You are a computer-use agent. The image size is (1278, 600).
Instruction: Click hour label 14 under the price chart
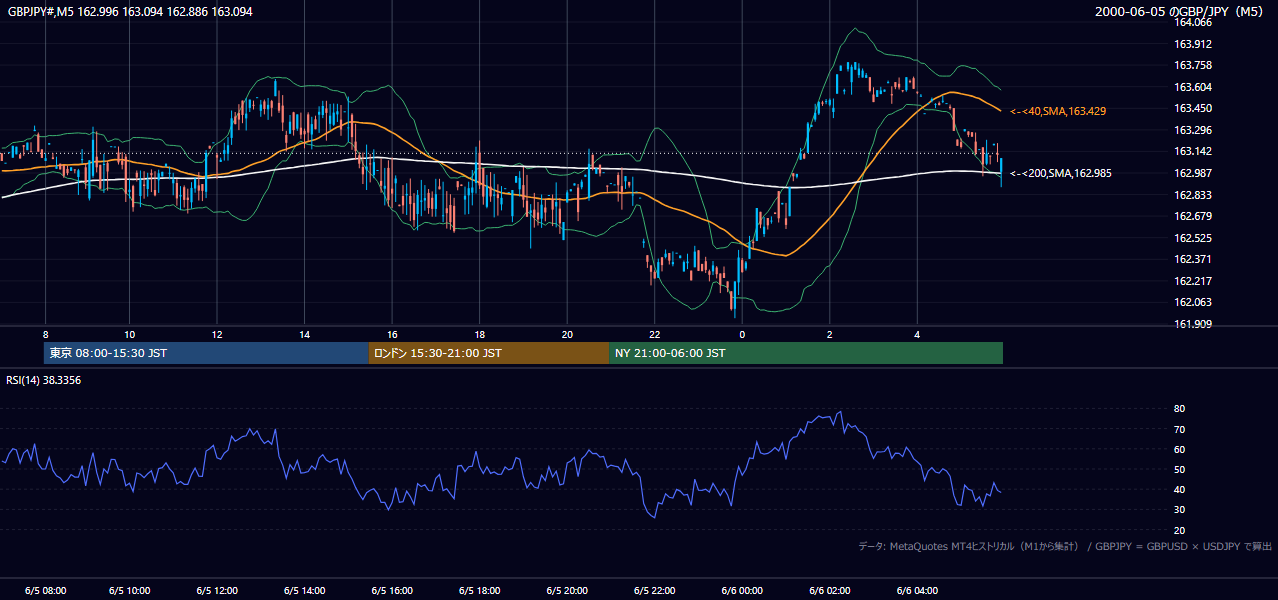[x=305, y=334]
